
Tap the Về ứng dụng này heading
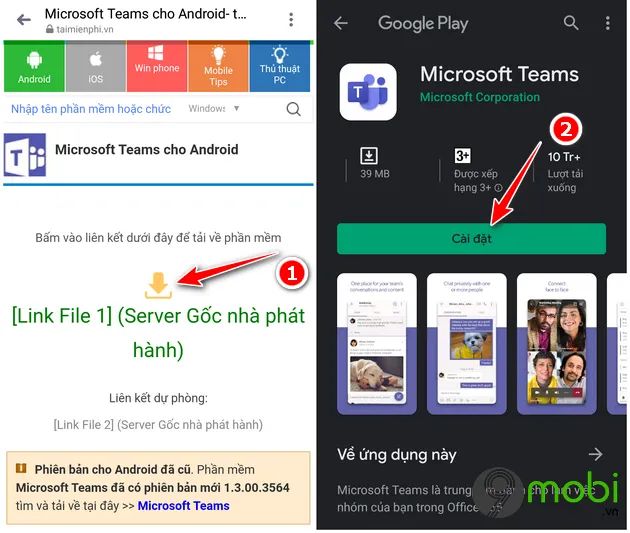click(397, 455)
